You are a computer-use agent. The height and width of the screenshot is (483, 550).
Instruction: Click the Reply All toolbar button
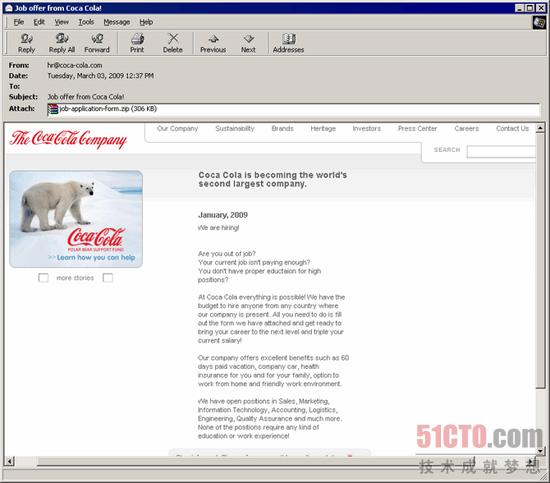[62, 43]
